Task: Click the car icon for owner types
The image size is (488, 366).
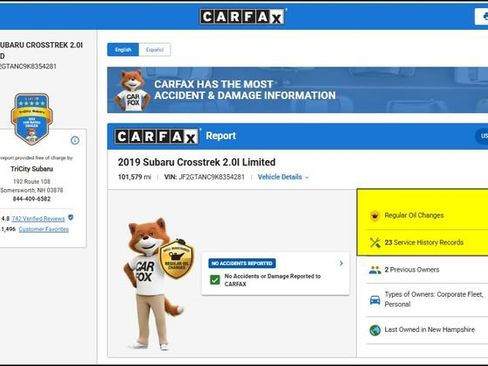Action: (x=375, y=300)
